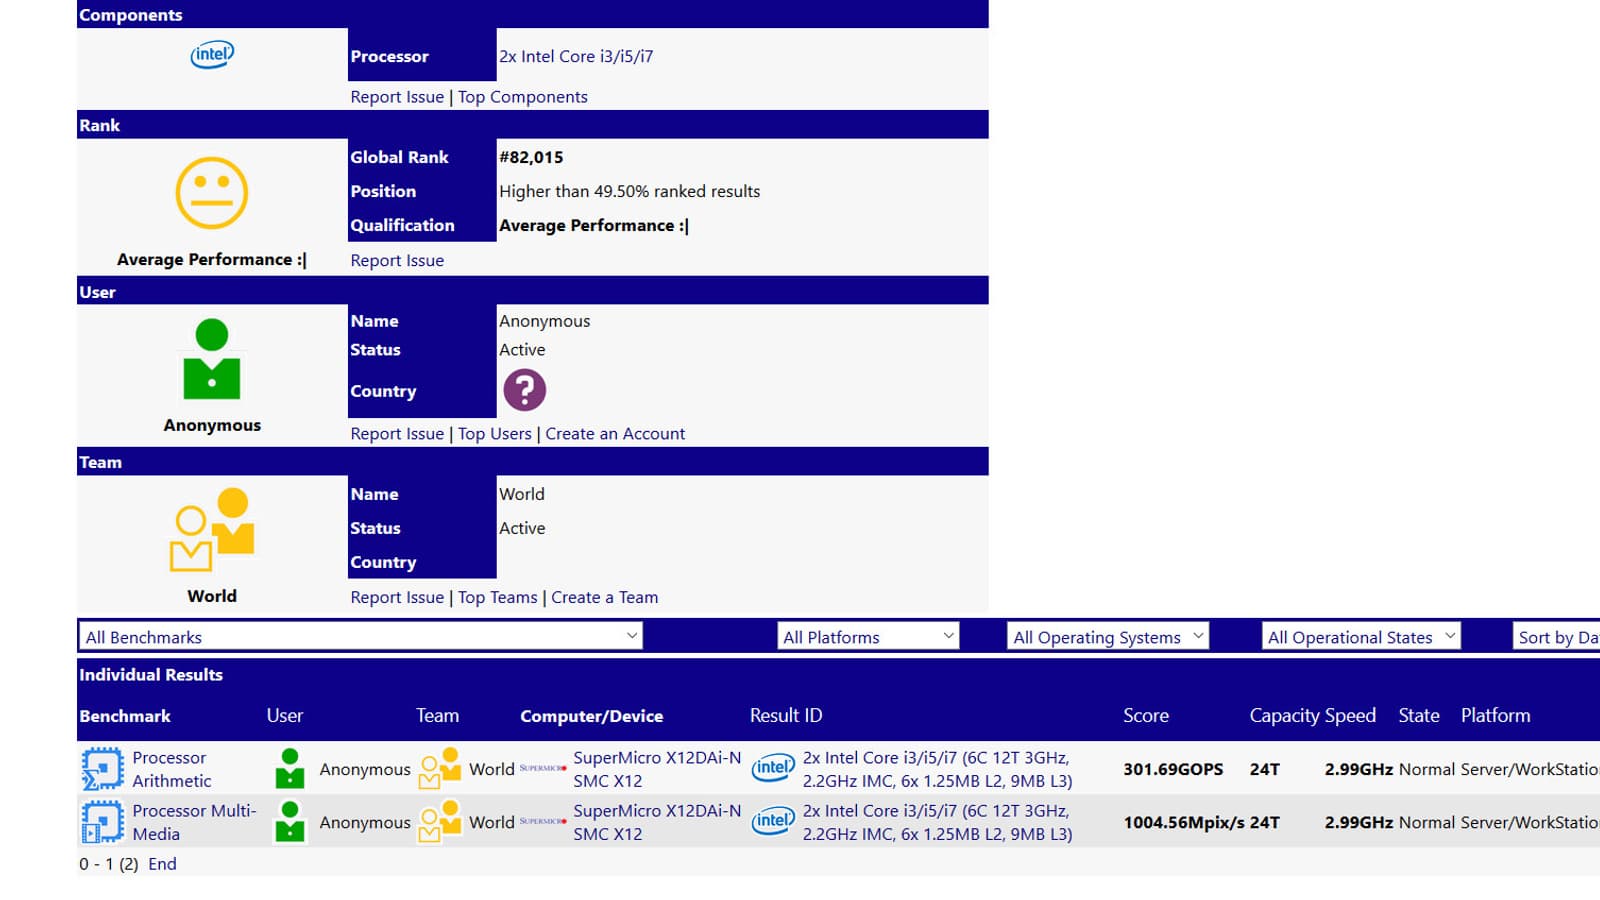Click World team name in Multi-Media row
The width and height of the screenshot is (1600, 900).
(492, 822)
